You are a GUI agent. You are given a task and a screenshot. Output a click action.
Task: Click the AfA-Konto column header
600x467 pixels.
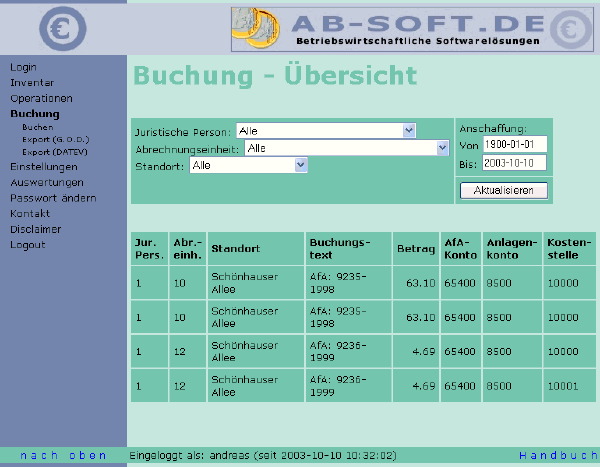[x=461, y=248]
